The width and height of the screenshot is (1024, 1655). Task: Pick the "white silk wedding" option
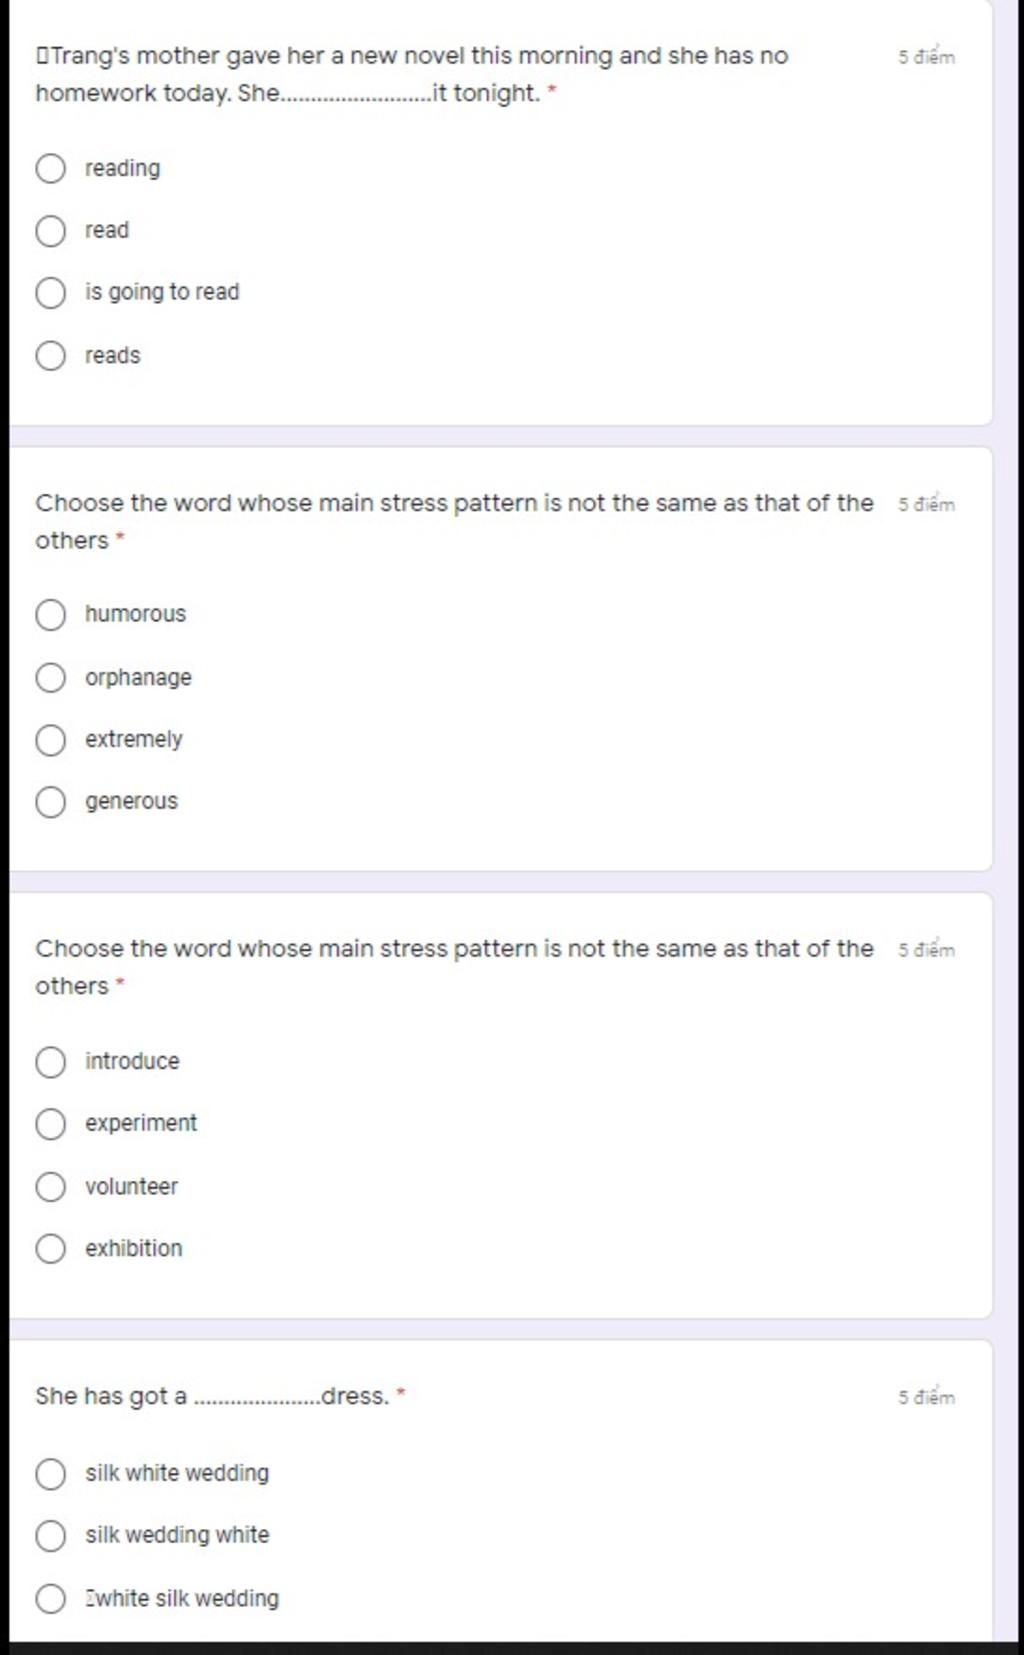(51, 1598)
